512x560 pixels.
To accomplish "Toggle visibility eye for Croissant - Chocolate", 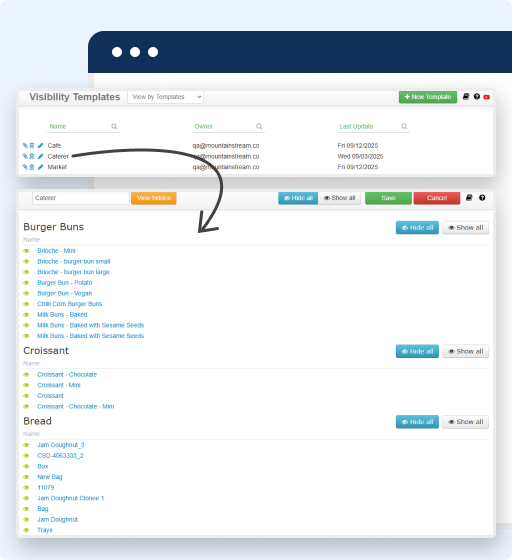I will (x=26, y=375).
